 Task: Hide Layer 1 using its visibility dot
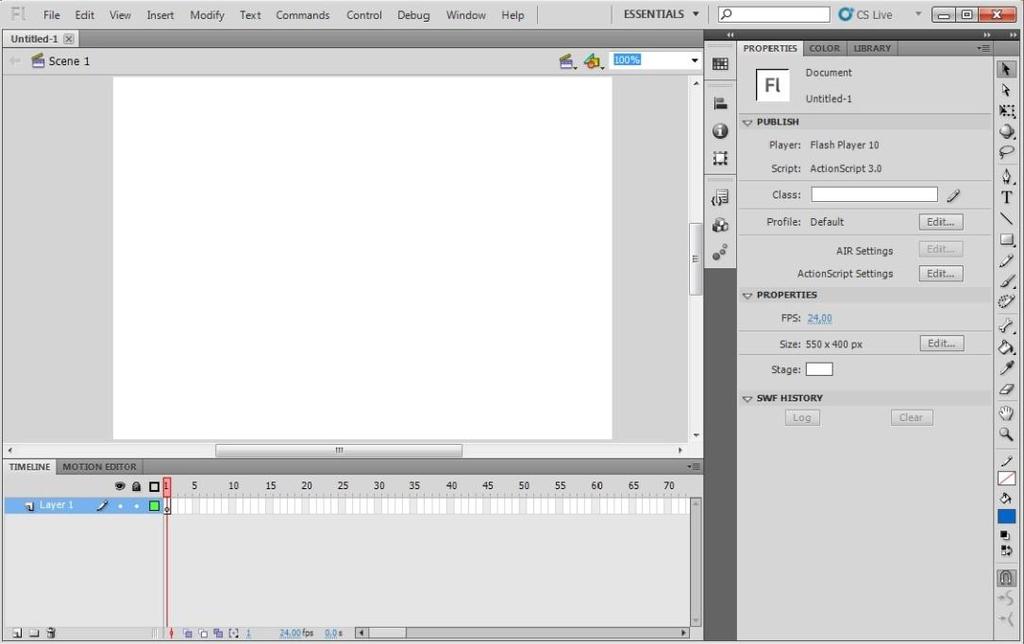coord(120,506)
